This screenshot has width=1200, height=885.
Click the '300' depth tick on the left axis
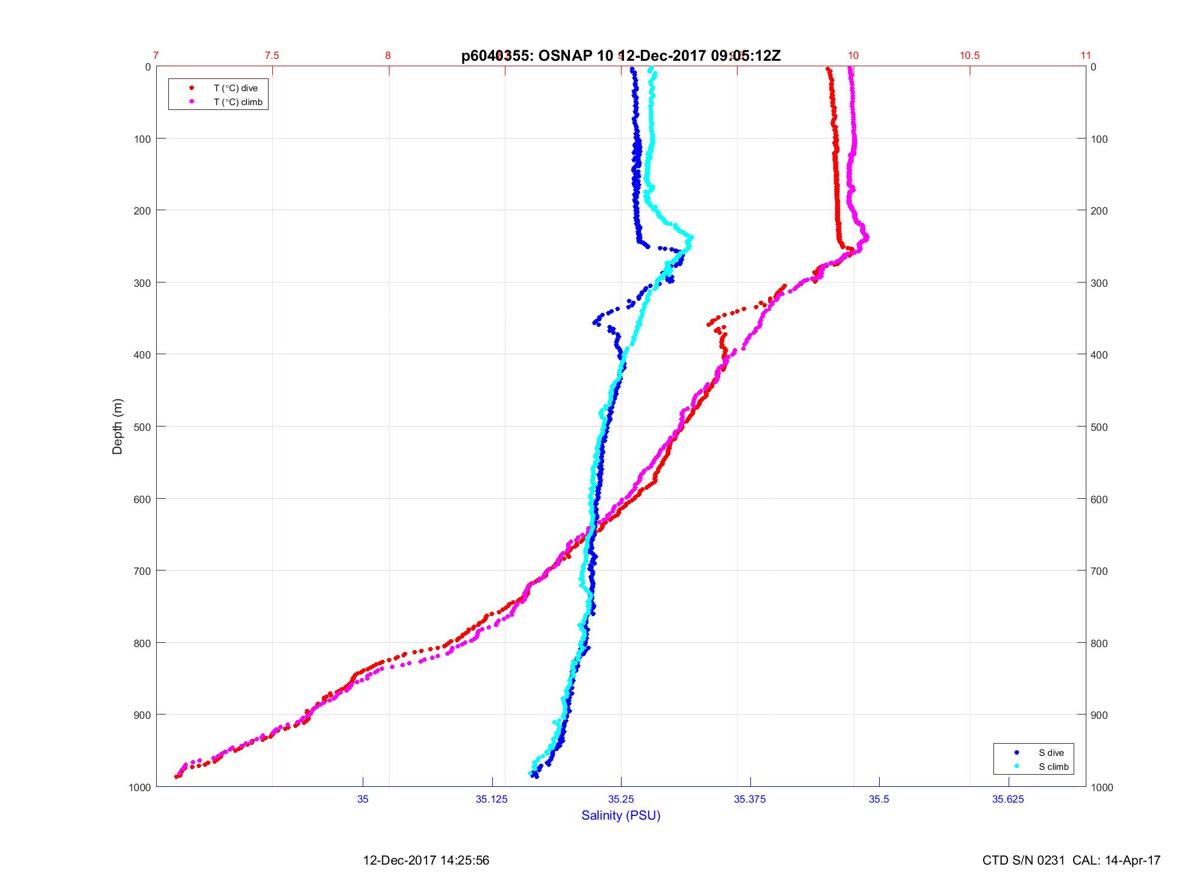click(x=140, y=283)
